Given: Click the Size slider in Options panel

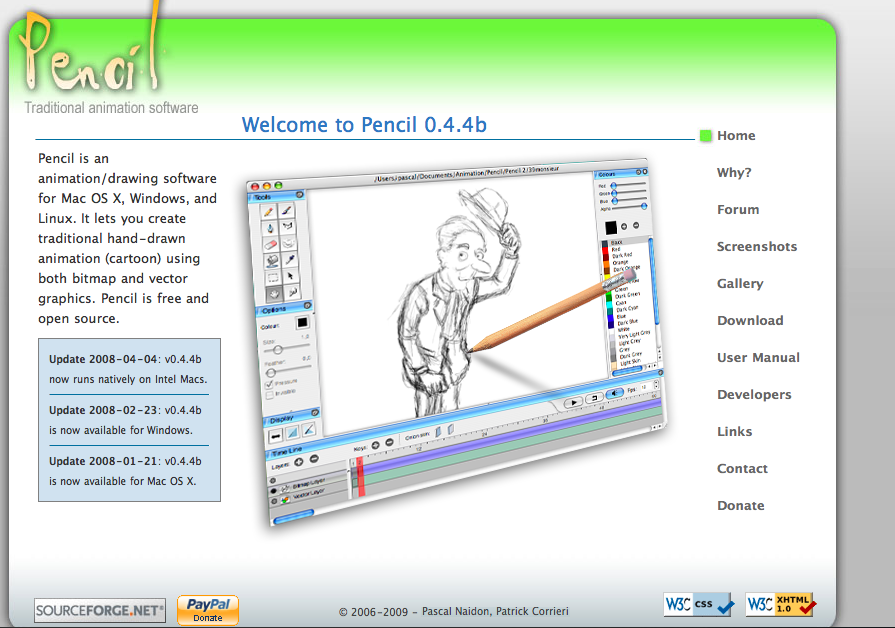Looking at the screenshot, I should (287, 348).
